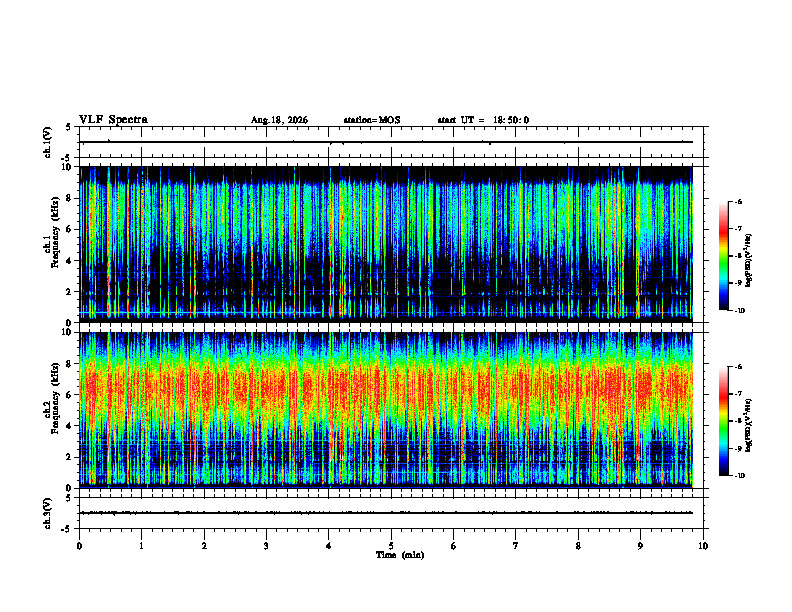Image resolution: width=792 pixels, height=612 pixels.
Task: Click the time-axis tick label "7"
Action: [516, 546]
